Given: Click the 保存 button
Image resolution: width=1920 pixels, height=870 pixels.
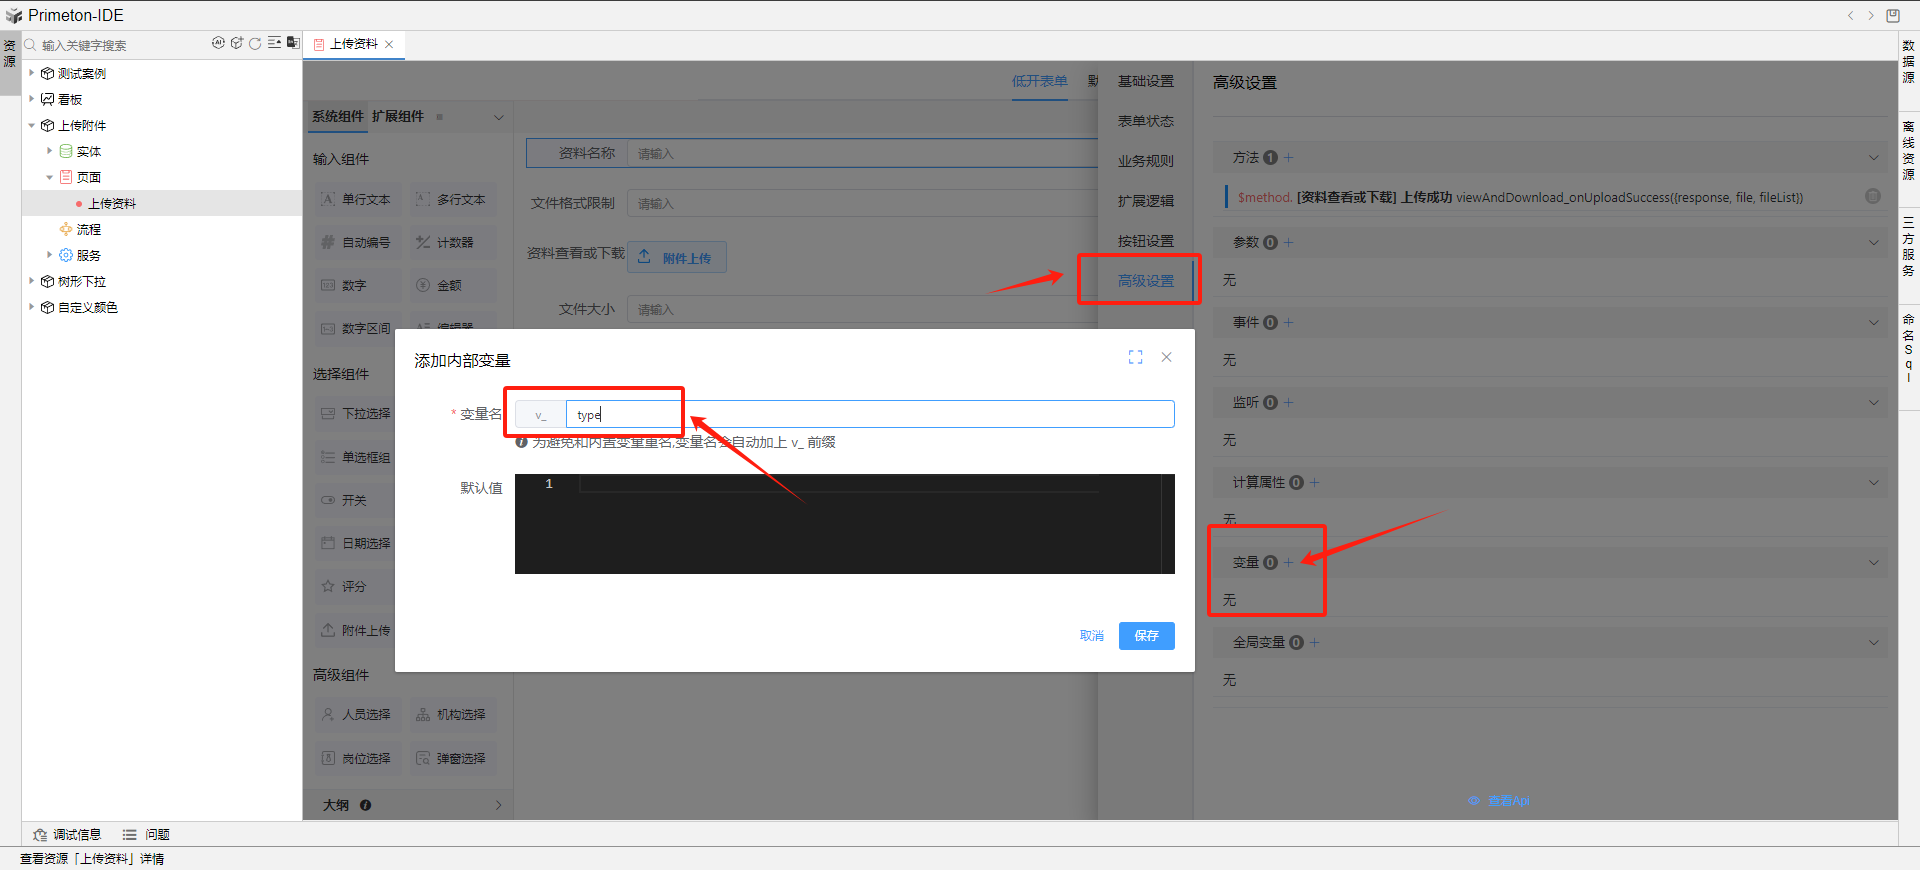Looking at the screenshot, I should pos(1146,636).
